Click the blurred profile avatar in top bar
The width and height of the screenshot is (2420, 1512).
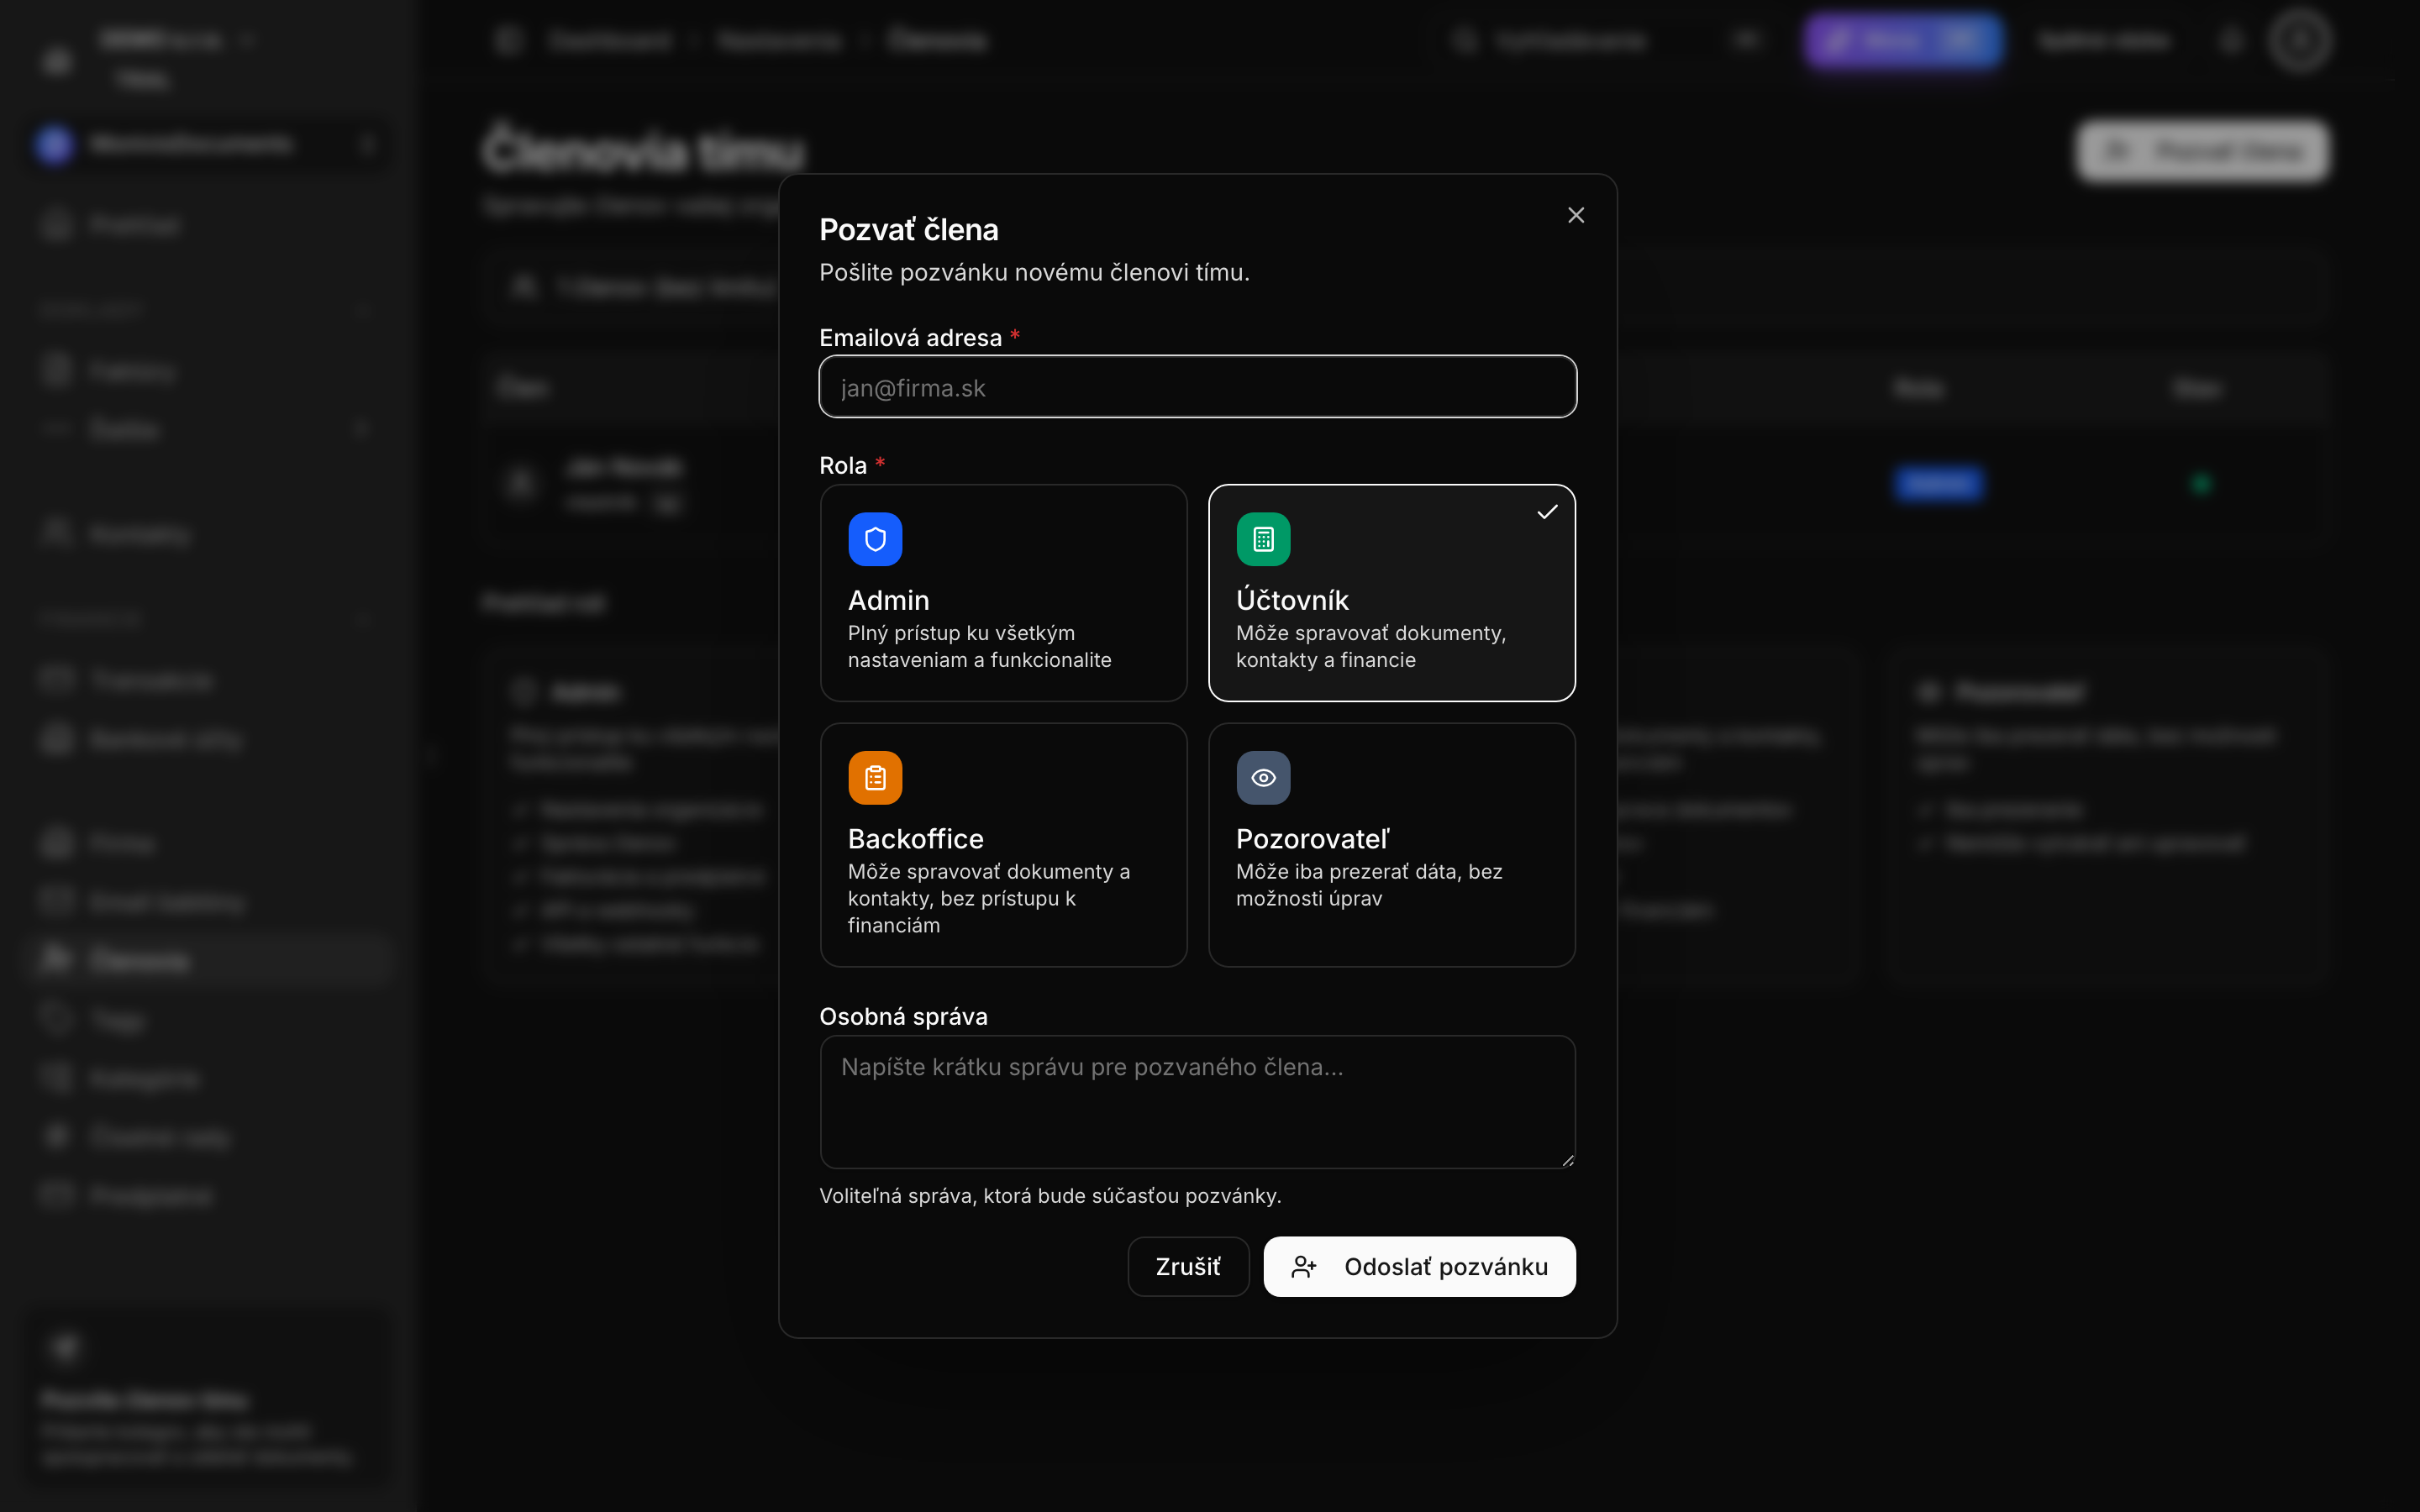point(2300,41)
